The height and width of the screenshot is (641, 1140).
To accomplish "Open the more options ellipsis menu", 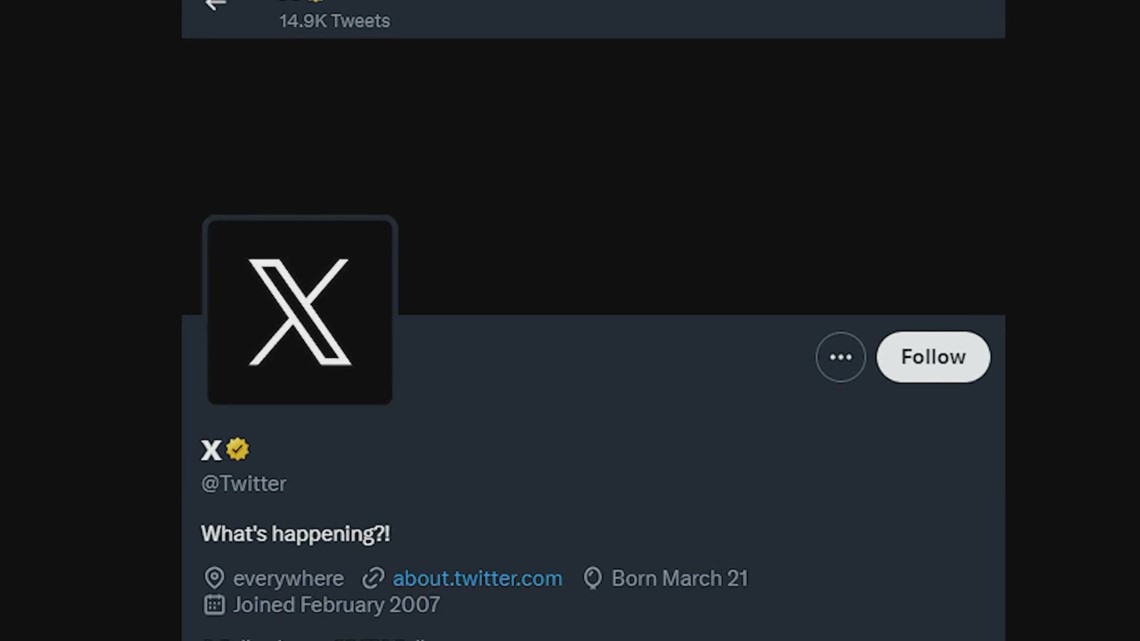I will pyautogui.click(x=840, y=357).
